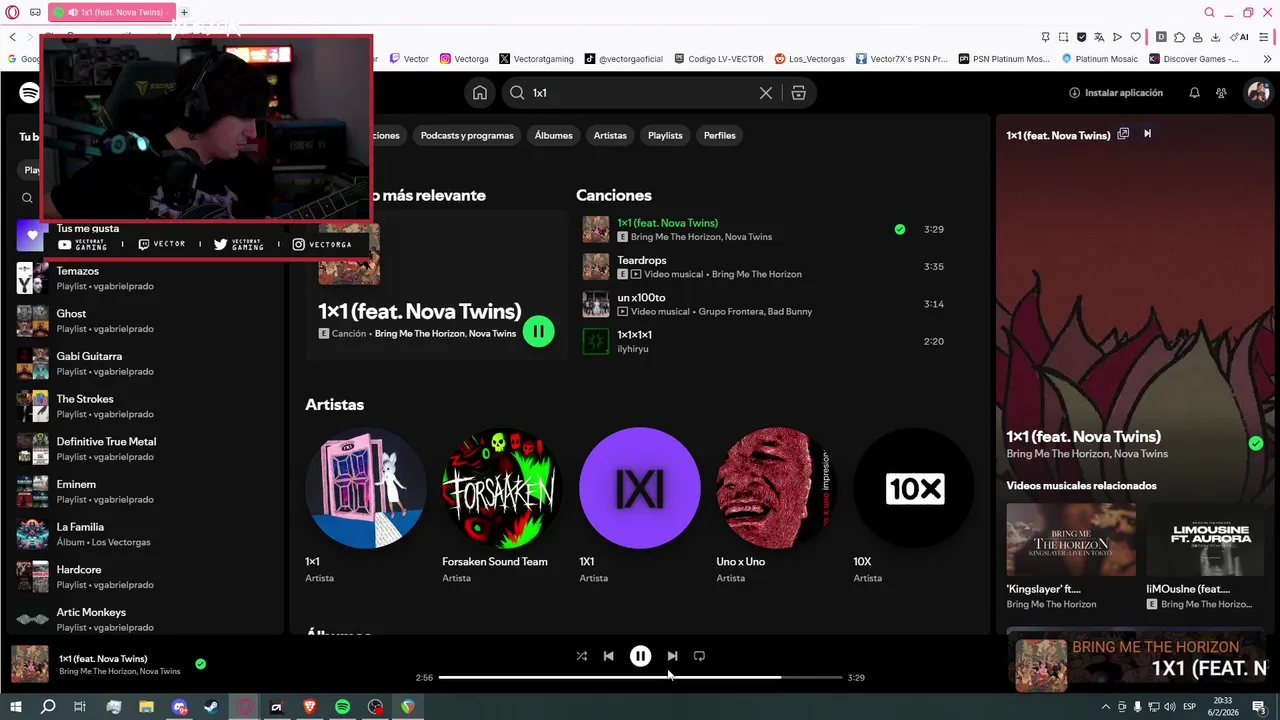Click the snapshot selection icon in toolbar
This screenshot has width=1280, height=720.
click(x=1063, y=37)
